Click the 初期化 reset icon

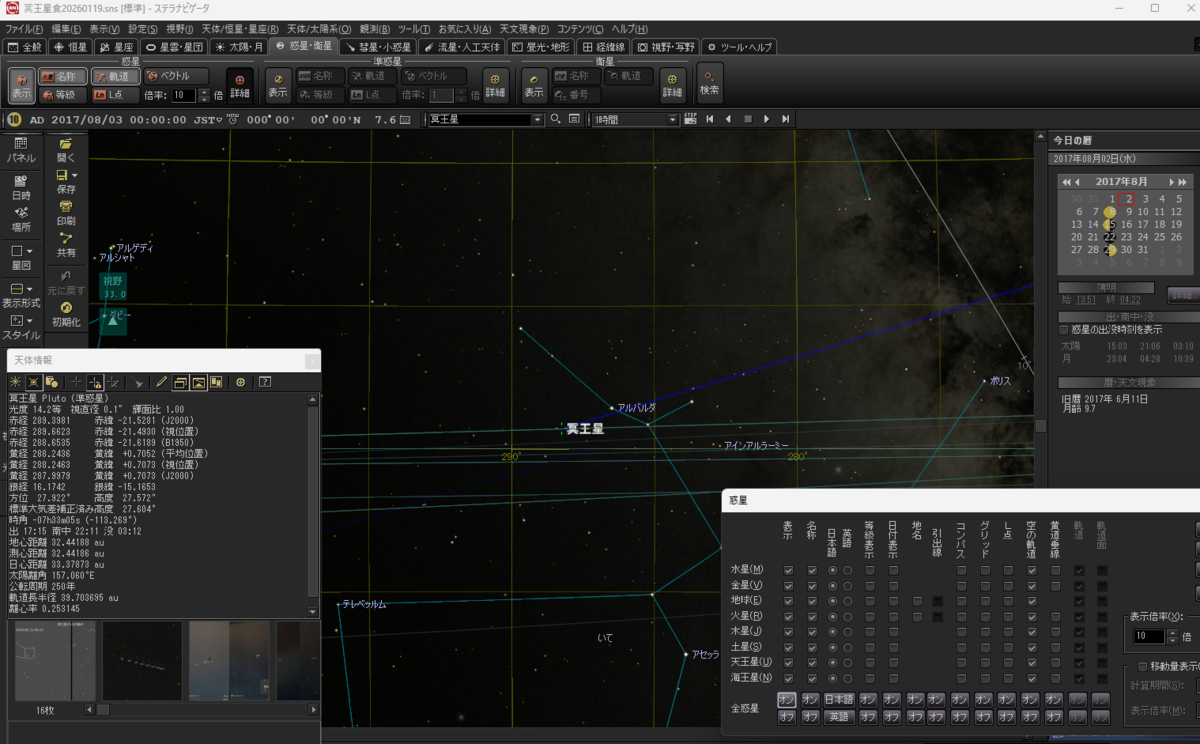pos(66,315)
